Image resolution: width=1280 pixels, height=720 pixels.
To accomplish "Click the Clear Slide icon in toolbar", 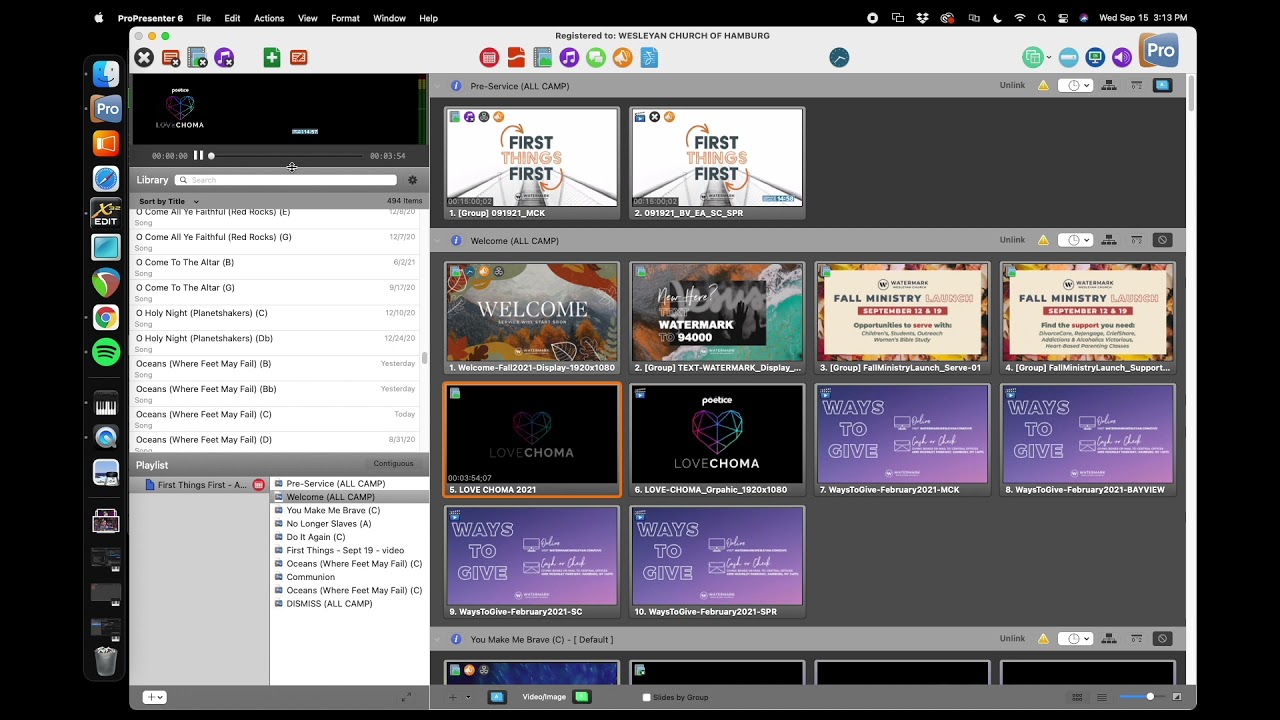I will point(171,58).
